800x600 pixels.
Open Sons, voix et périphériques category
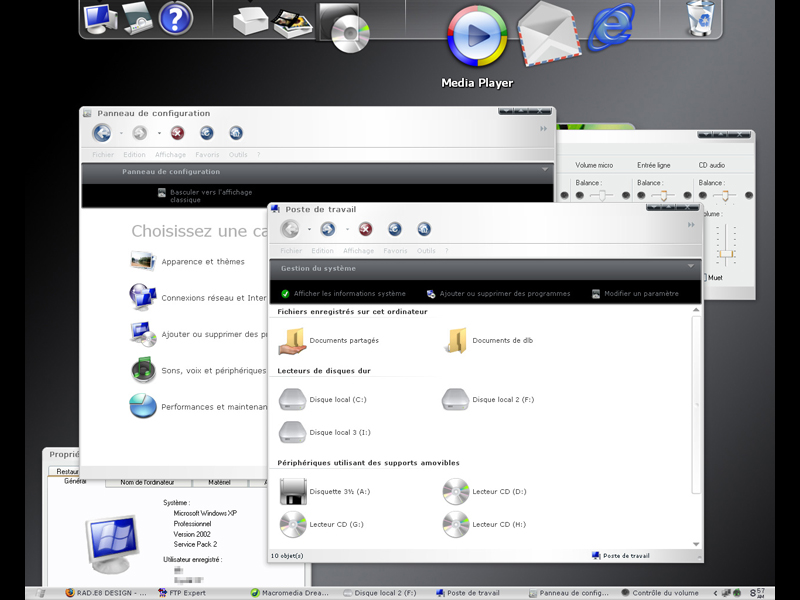198,370
